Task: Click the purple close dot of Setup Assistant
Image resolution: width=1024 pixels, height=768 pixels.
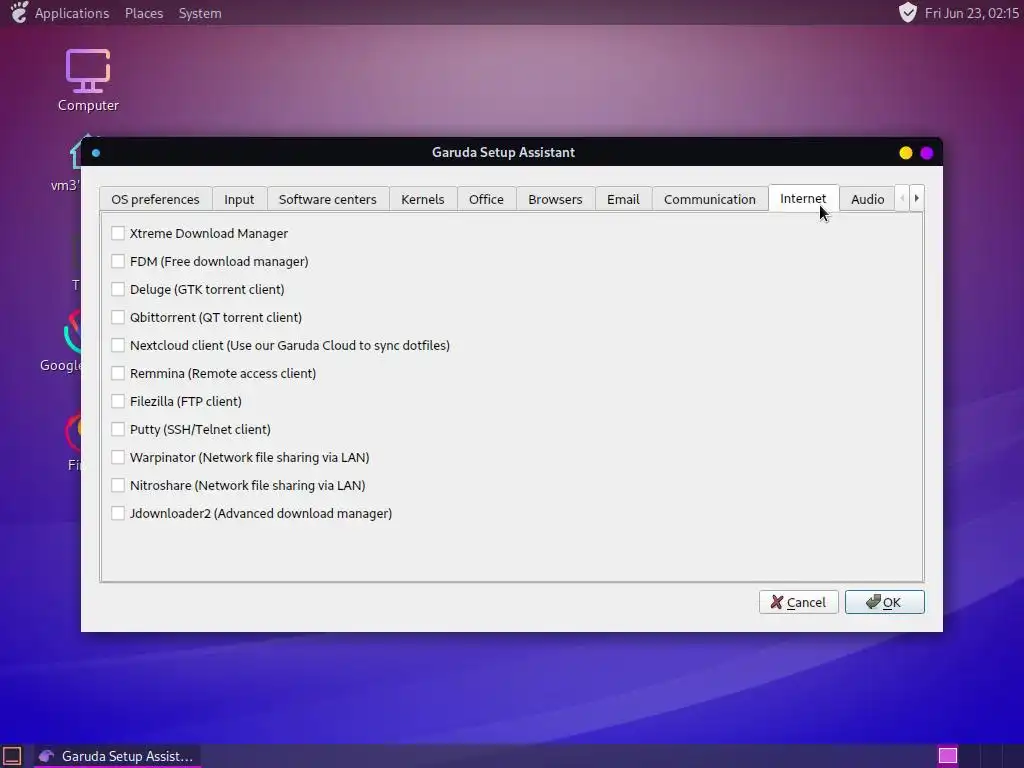Action: coord(927,153)
